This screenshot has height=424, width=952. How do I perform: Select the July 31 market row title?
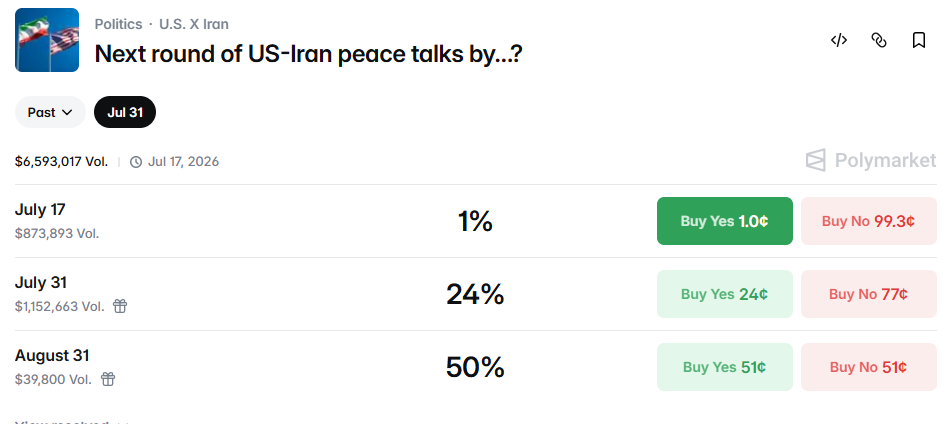[41, 282]
